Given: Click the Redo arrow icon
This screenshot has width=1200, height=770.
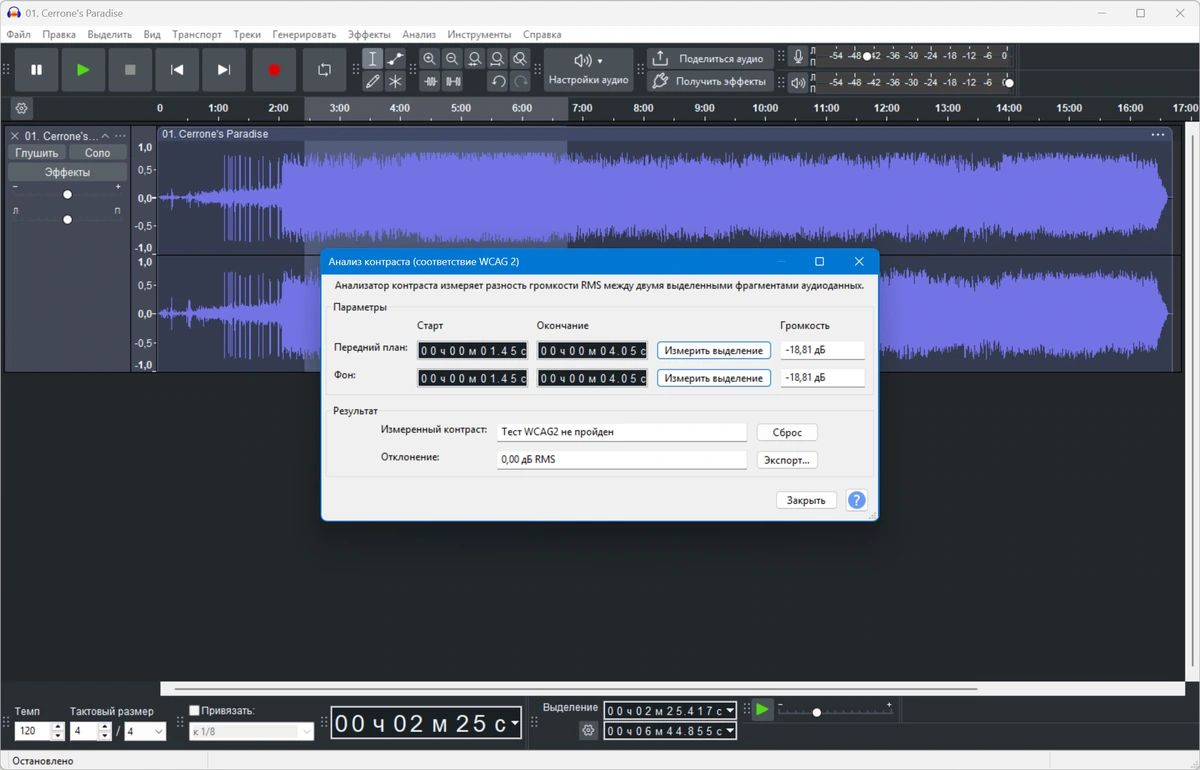Looking at the screenshot, I should pyautogui.click(x=520, y=82).
